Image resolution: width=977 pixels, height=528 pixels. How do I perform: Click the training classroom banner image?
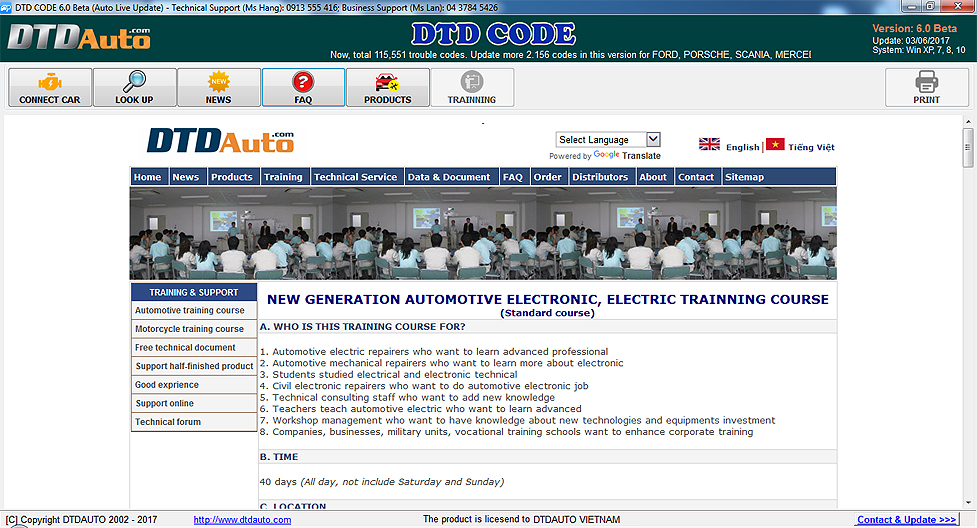[x=483, y=233]
